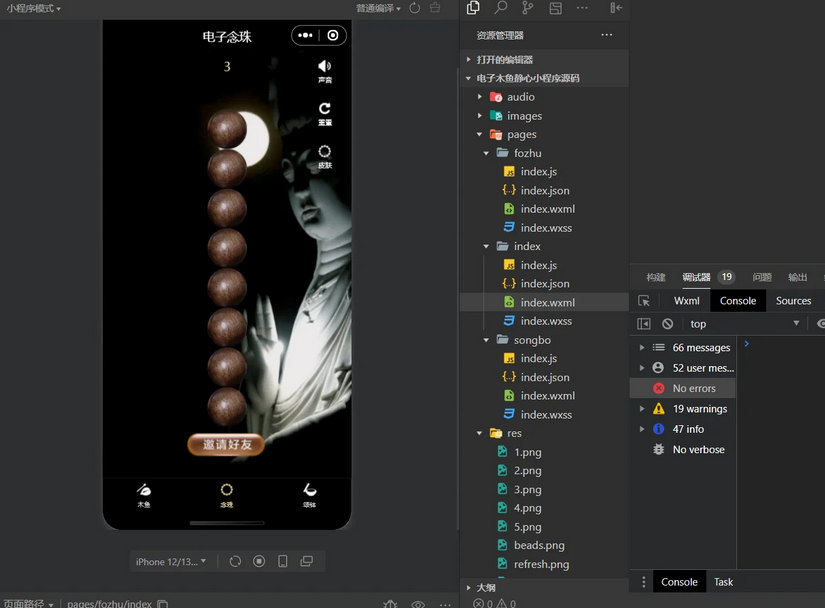Open the search icon in the sidebar toolbar
This screenshot has width=825, height=609.
tap(500, 8)
